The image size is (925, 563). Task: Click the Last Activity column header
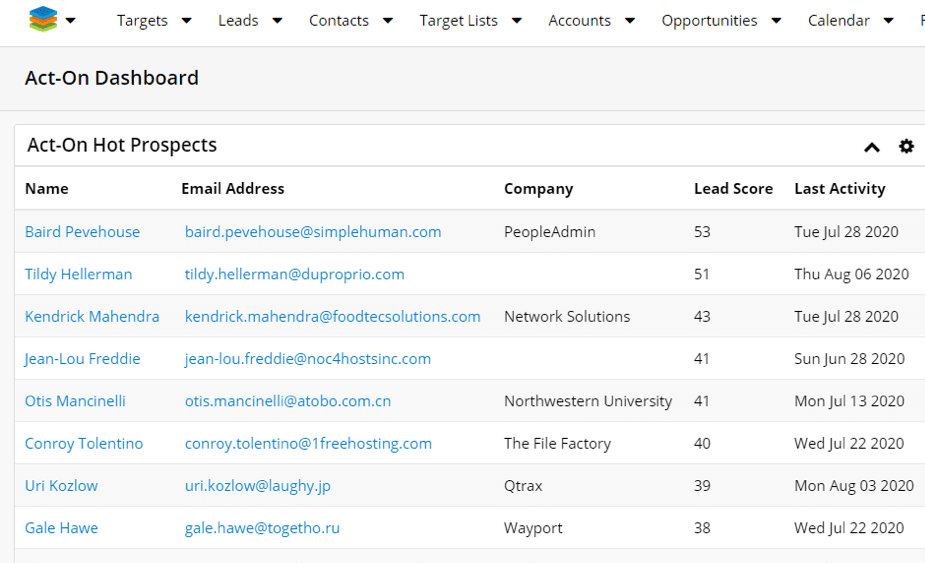tap(839, 189)
